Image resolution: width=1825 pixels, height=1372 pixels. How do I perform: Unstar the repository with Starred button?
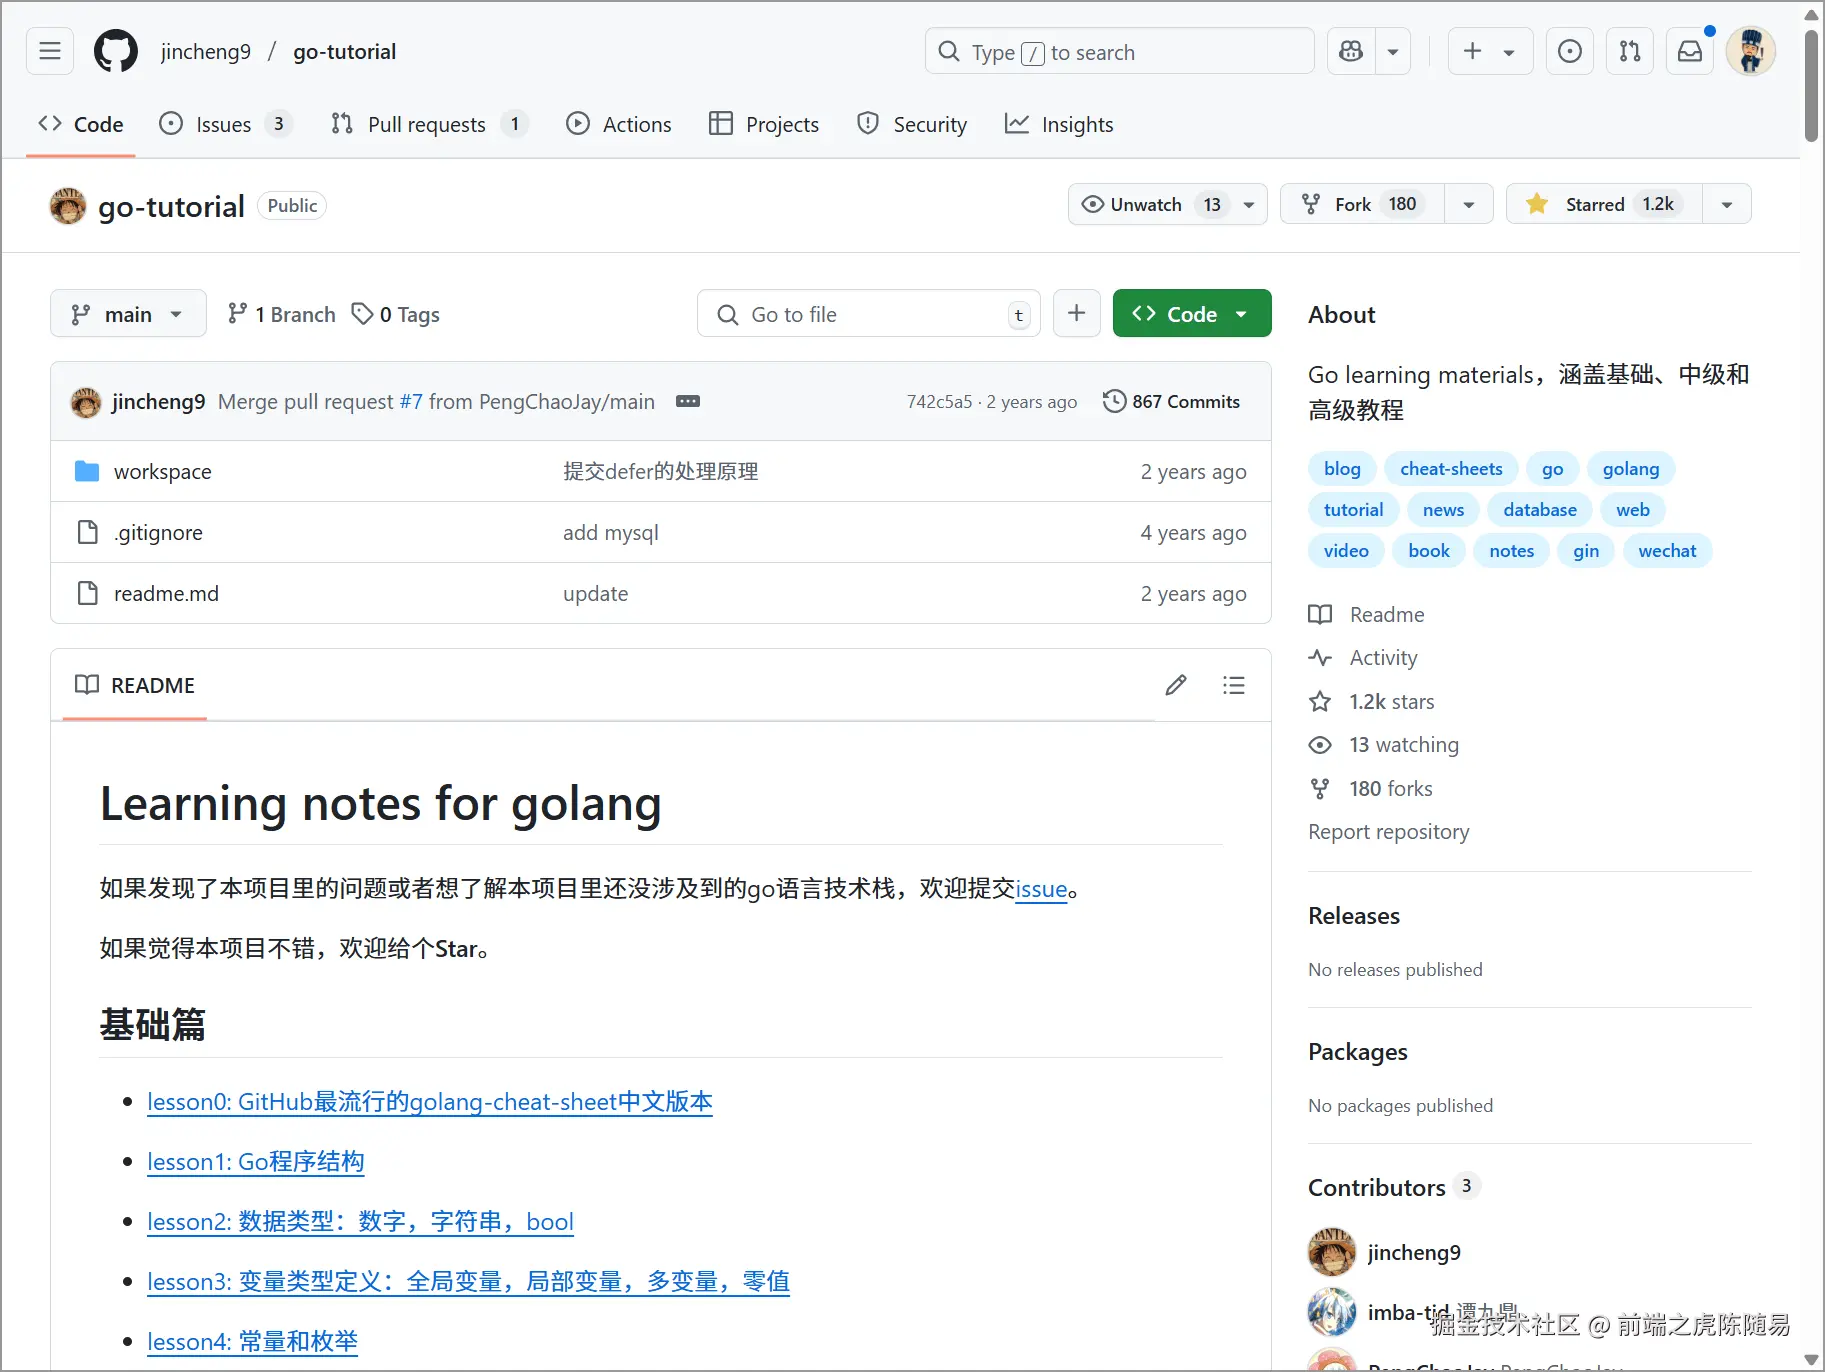tap(1604, 204)
